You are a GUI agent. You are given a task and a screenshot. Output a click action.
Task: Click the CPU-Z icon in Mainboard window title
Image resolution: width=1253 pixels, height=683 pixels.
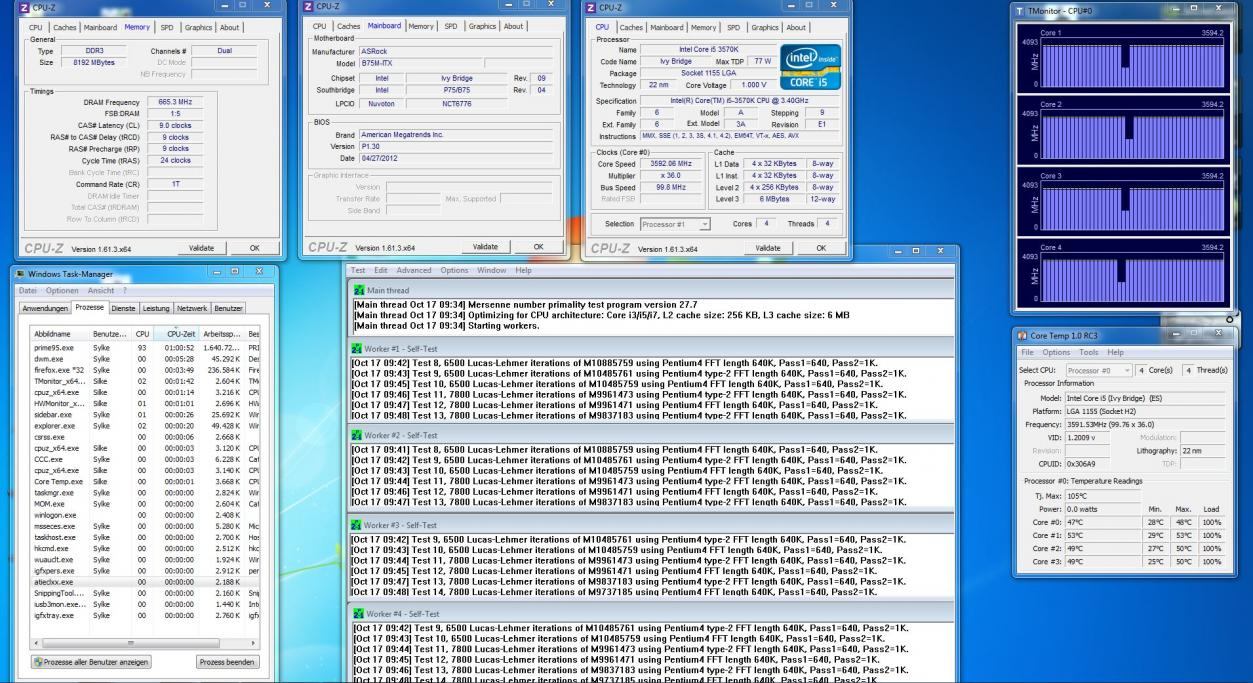(x=309, y=6)
